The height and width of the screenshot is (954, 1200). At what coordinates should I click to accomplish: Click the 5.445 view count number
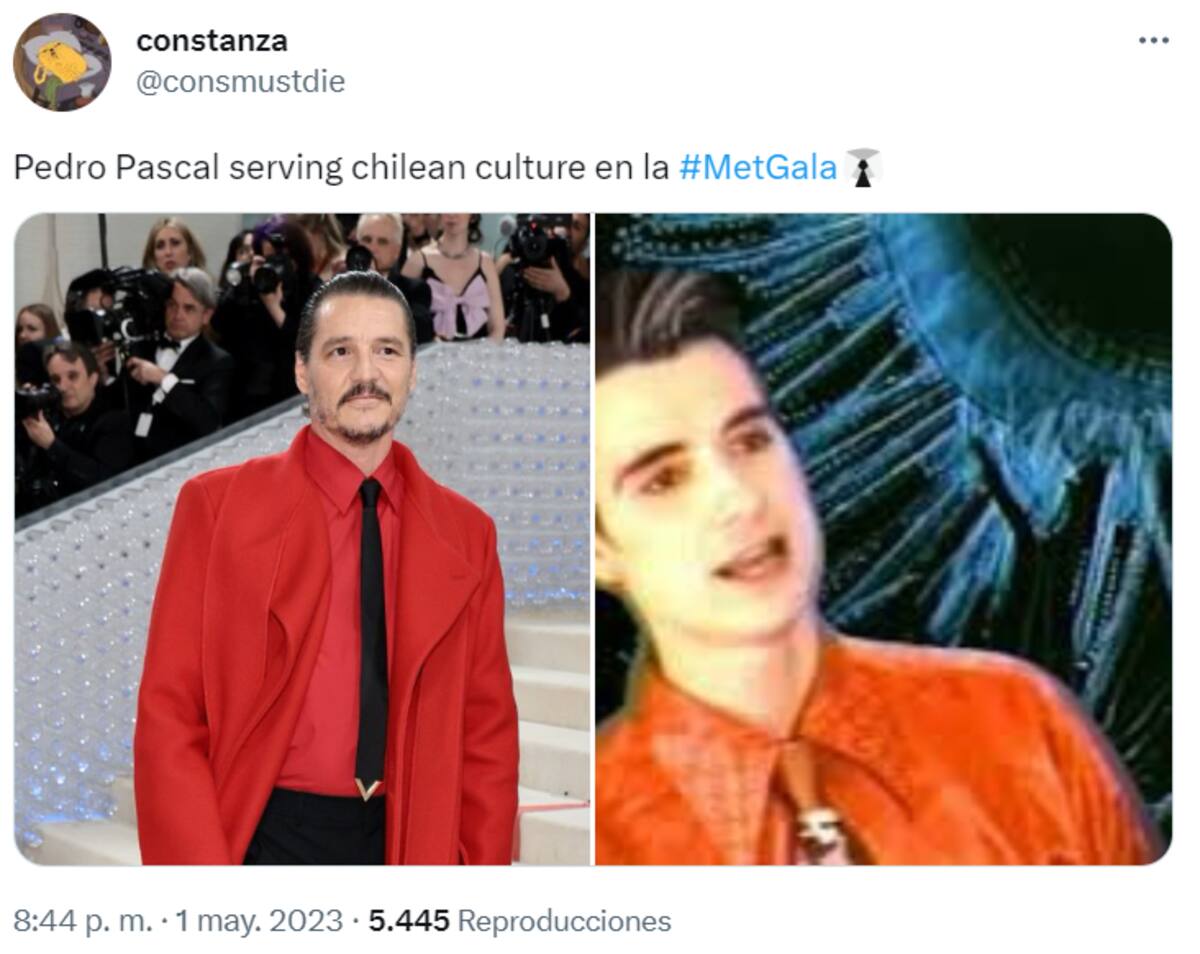[x=409, y=920]
